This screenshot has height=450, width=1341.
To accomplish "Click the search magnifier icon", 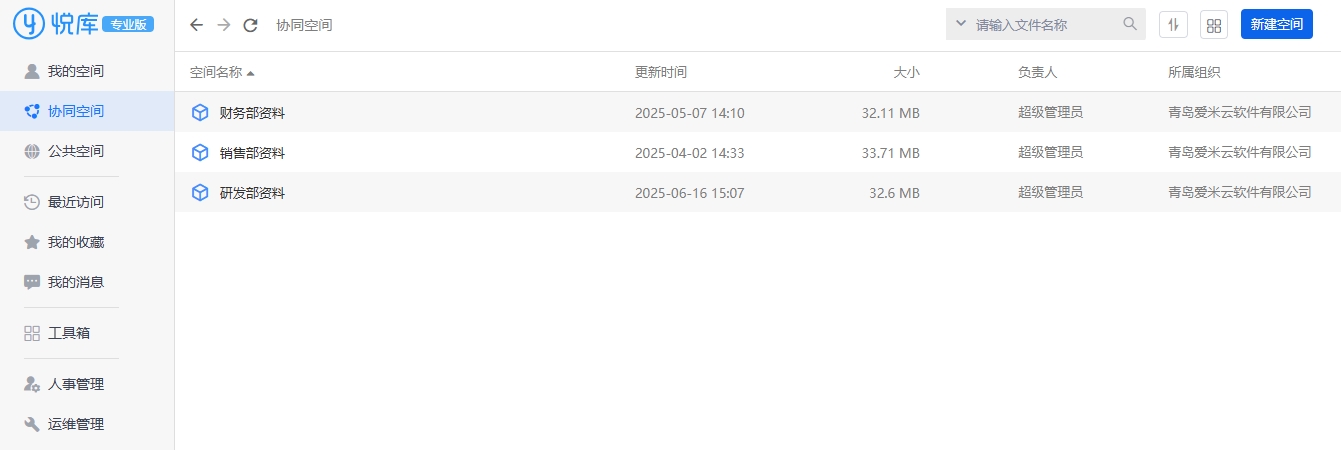I will coord(1130,24).
